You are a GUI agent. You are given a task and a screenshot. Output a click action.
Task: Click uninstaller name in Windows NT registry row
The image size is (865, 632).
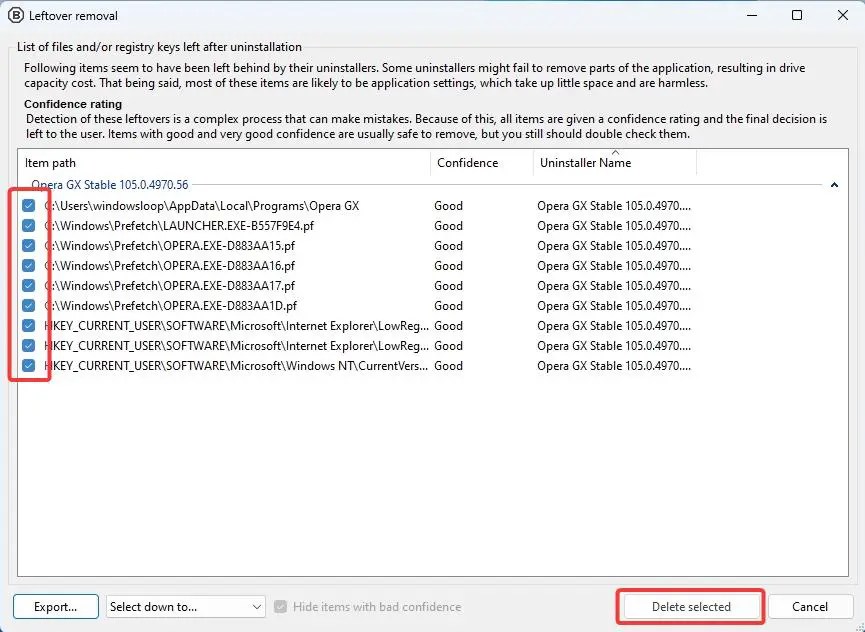614,366
